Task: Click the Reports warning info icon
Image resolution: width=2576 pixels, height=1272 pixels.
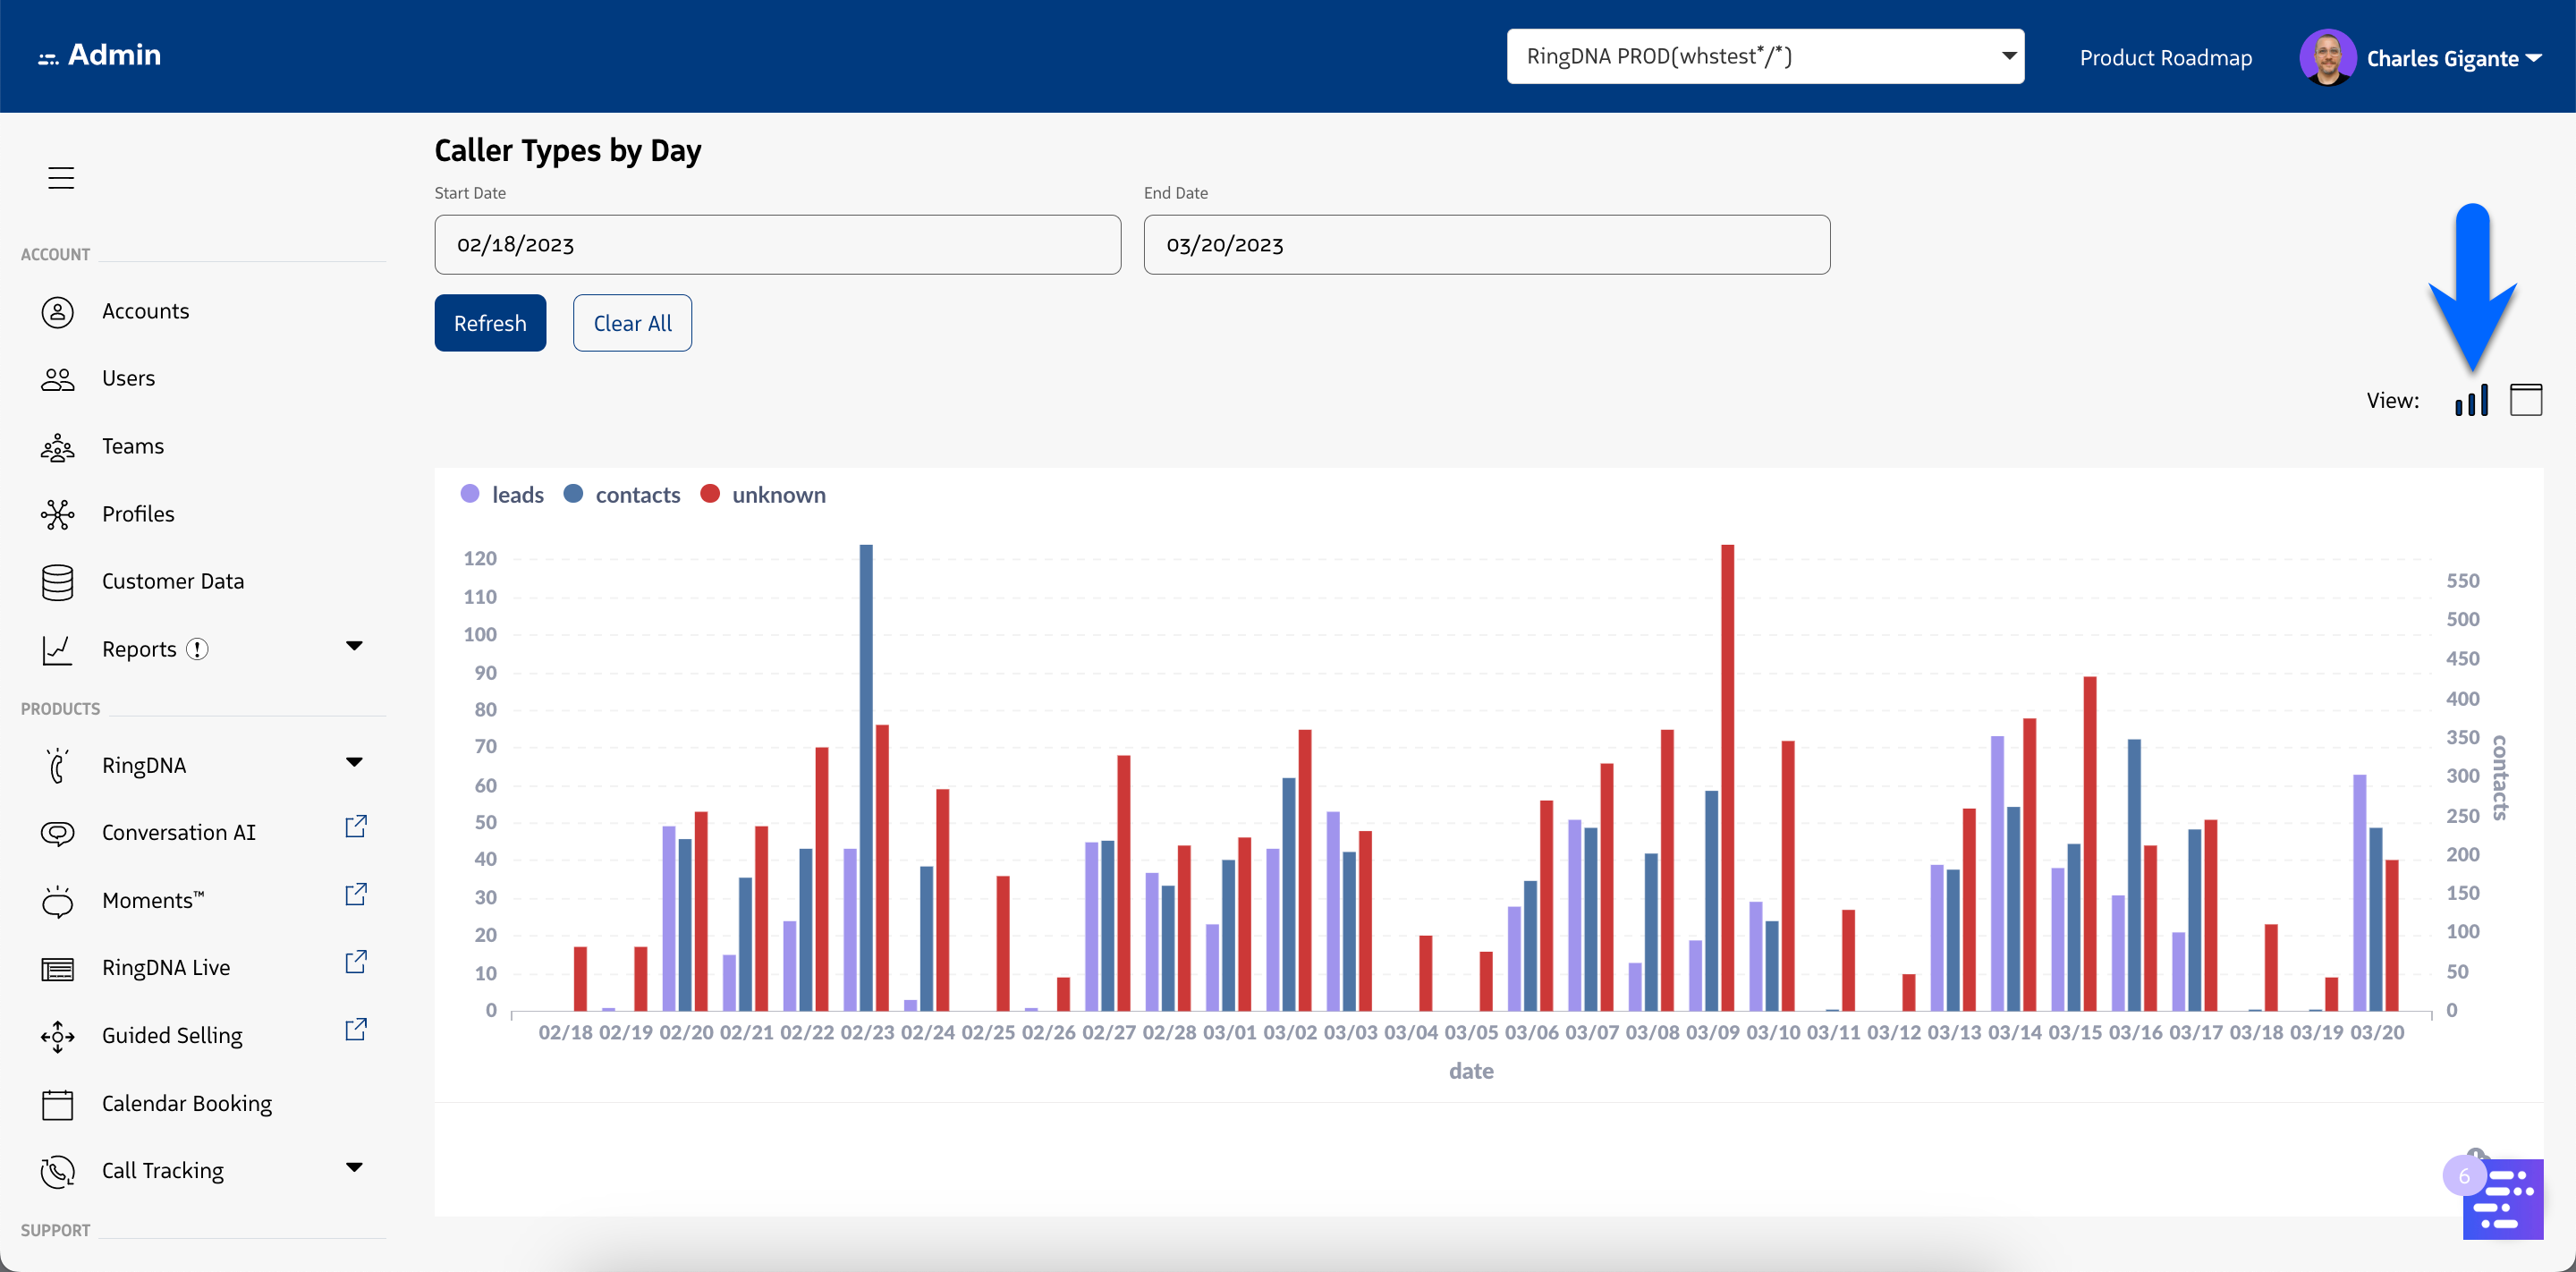Action: [x=198, y=649]
